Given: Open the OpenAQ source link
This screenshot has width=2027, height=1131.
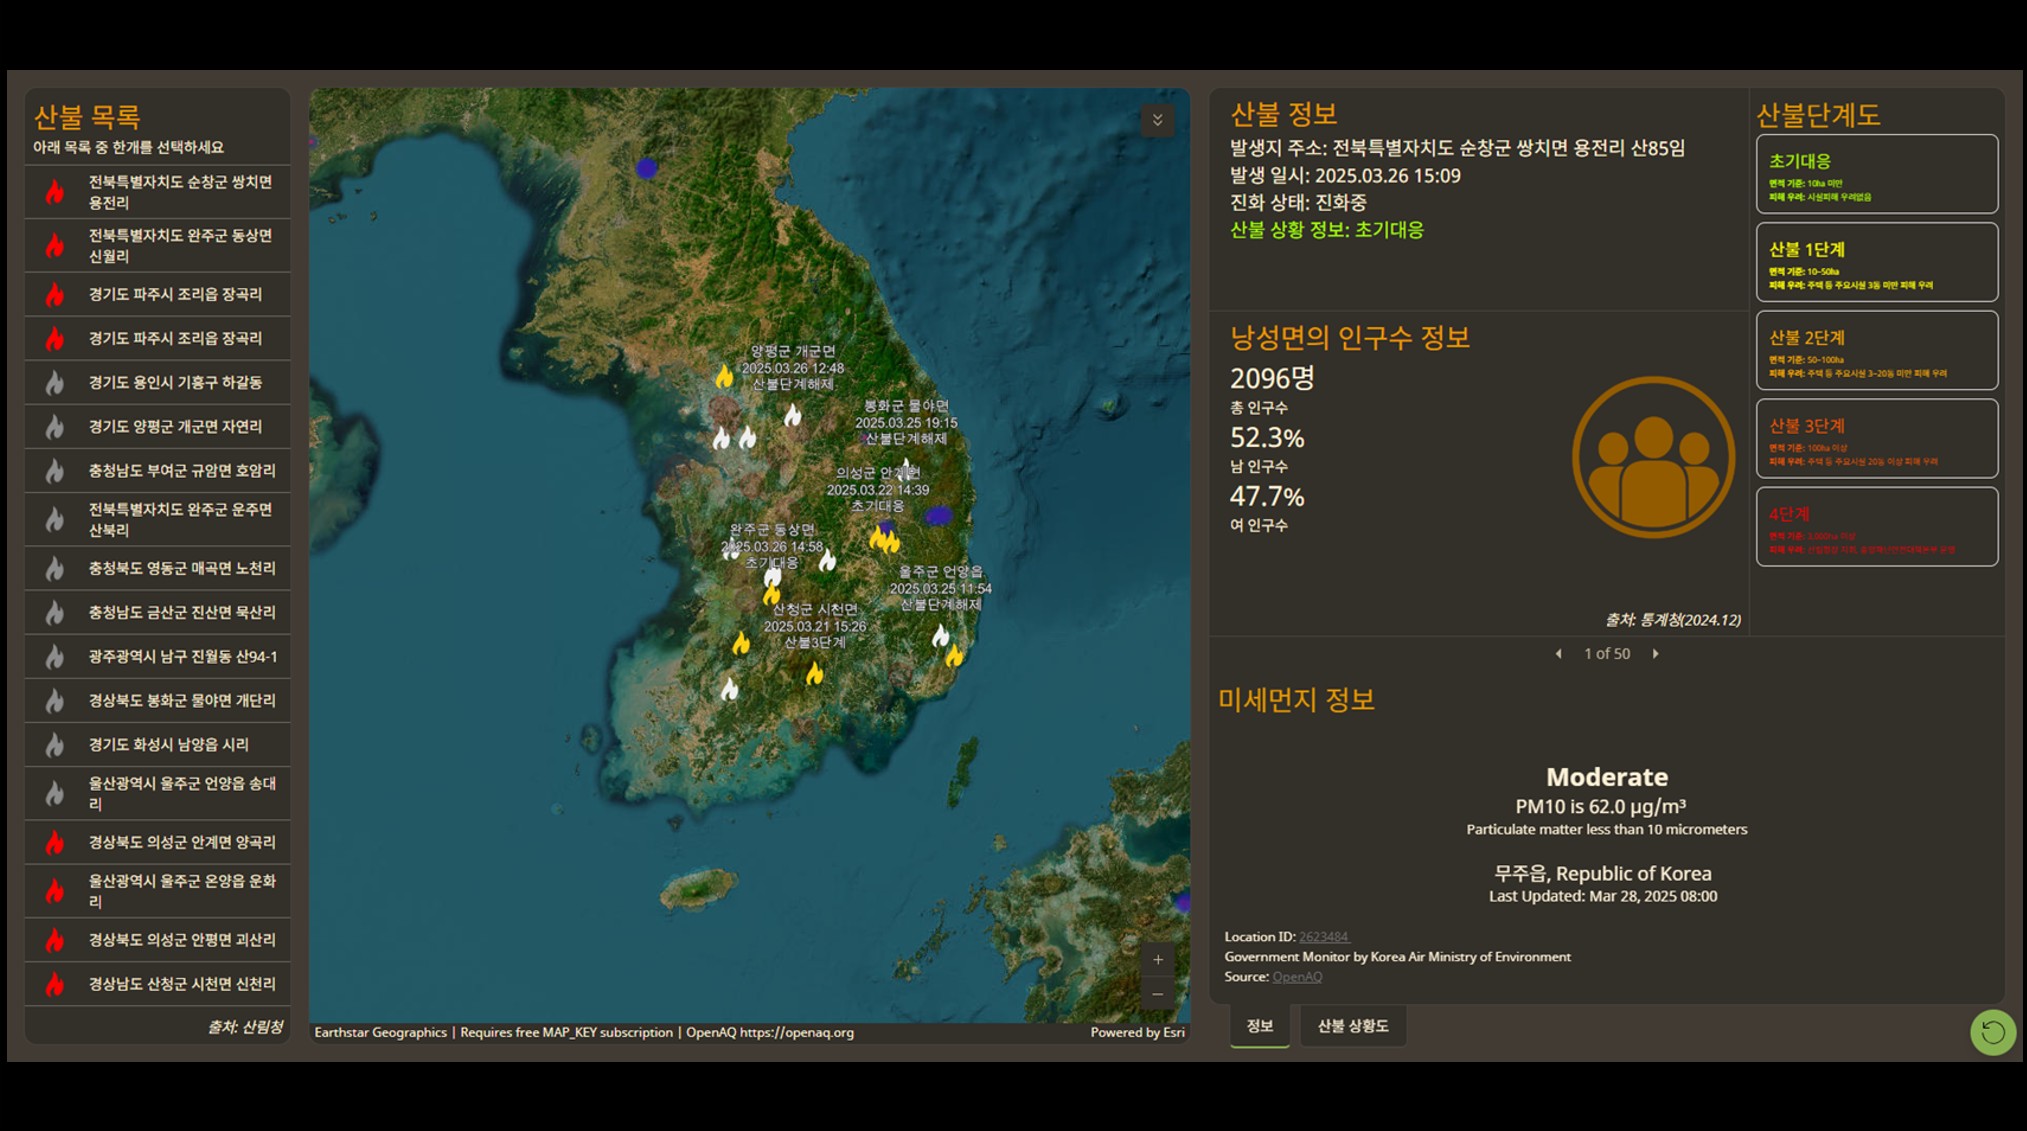Looking at the screenshot, I should point(1297,977).
